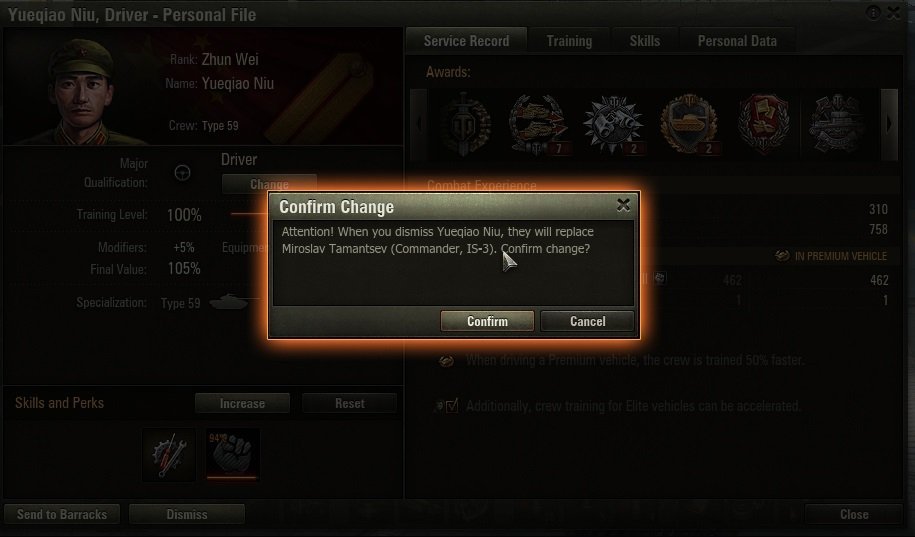This screenshot has width=915, height=537.
Task: Select the spiked star award medal
Action: pos(613,125)
